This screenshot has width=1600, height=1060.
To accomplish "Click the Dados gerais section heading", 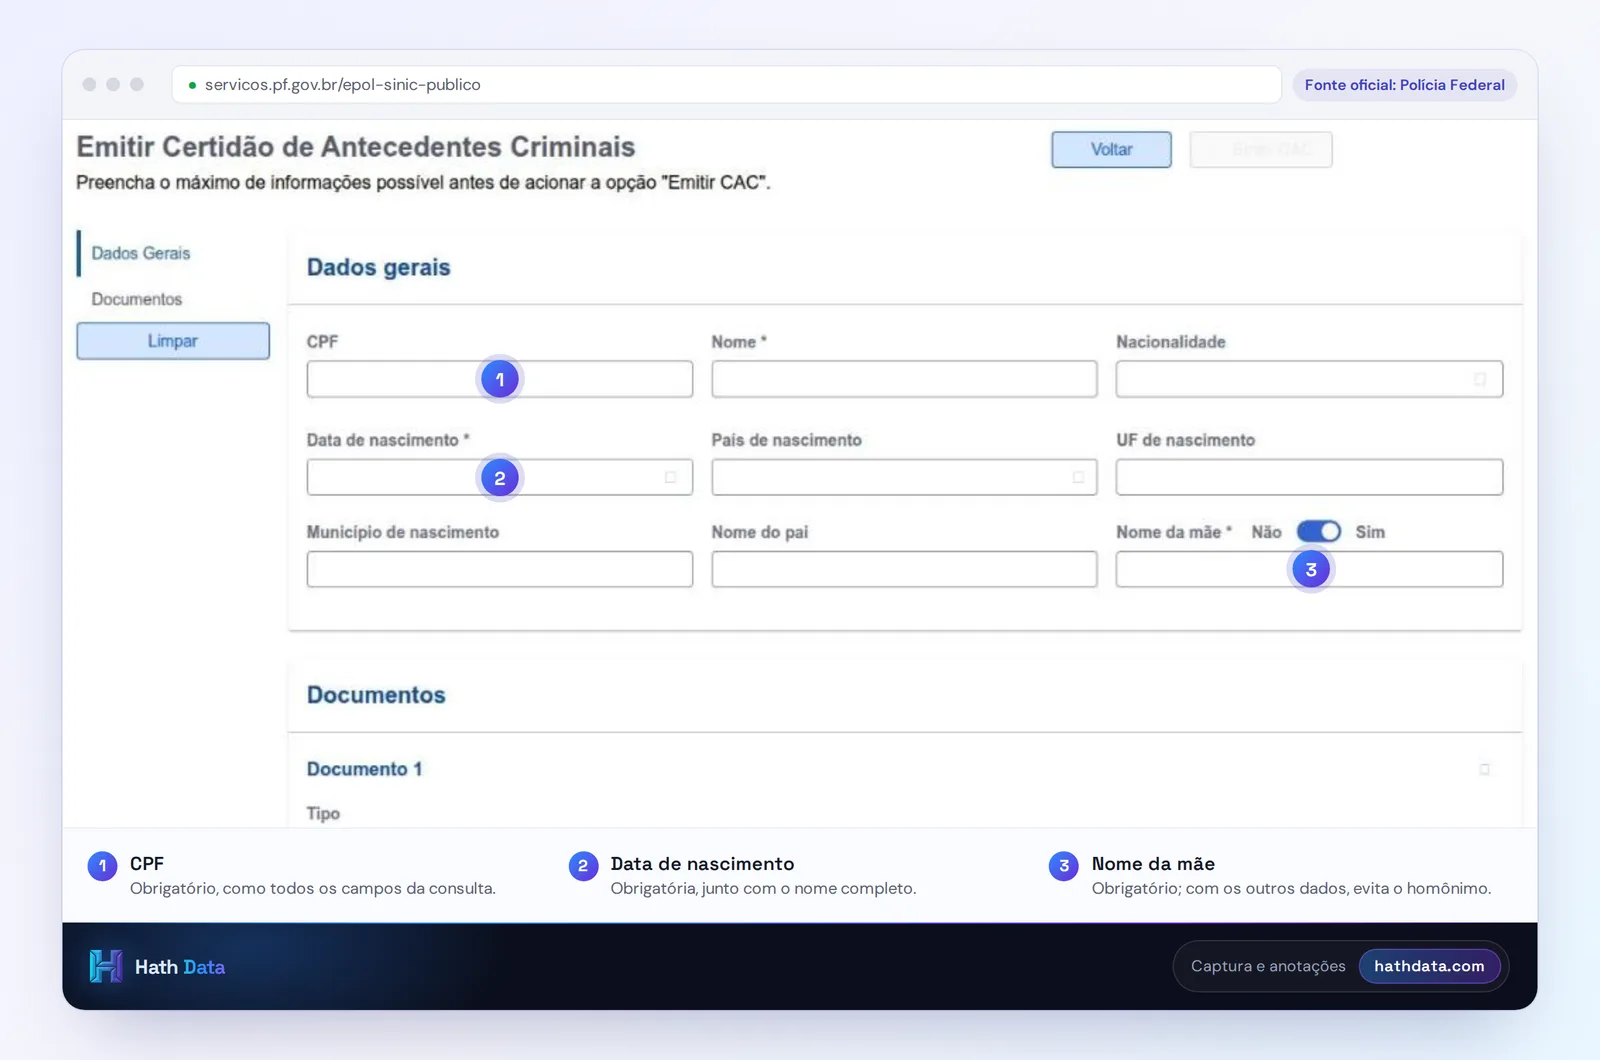I will 379,267.
